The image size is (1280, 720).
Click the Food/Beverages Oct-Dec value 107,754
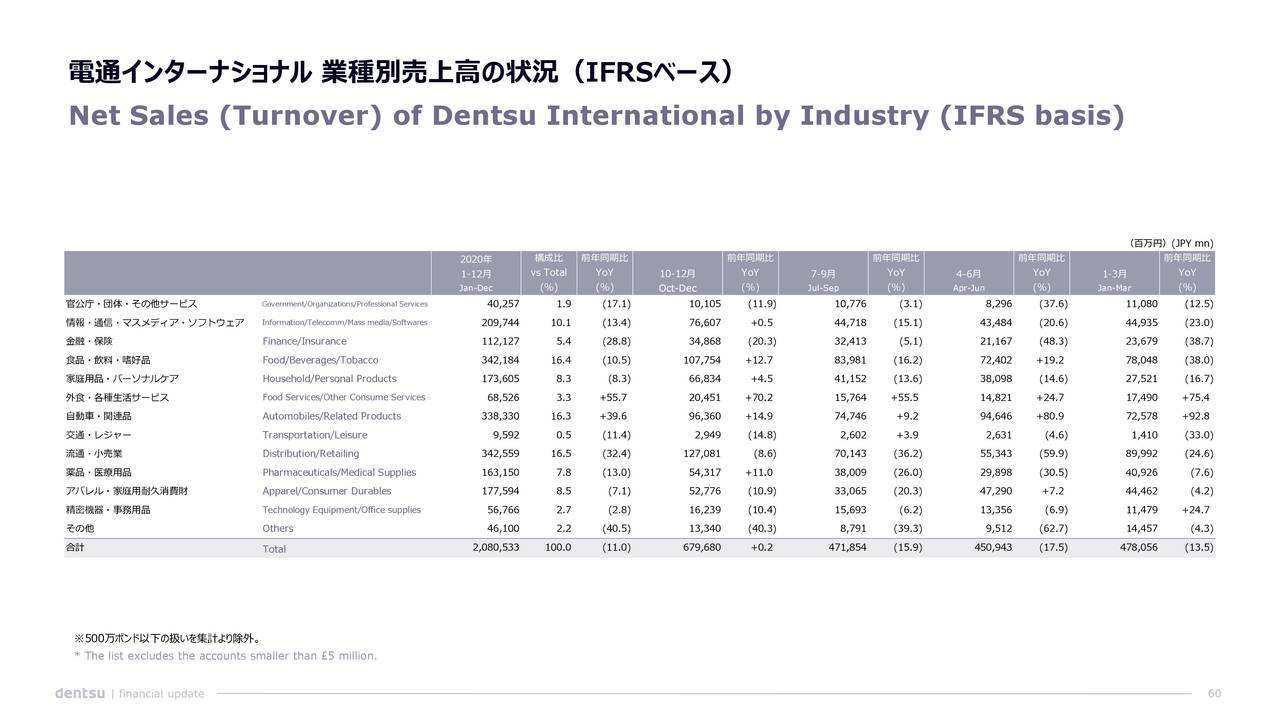pyautogui.click(x=701, y=360)
